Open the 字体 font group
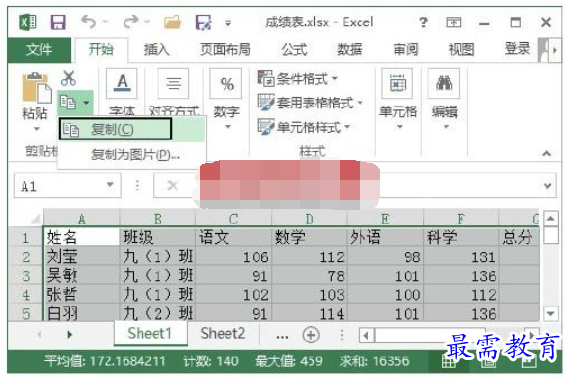Viewport: 568px width, 378px height. [122, 92]
